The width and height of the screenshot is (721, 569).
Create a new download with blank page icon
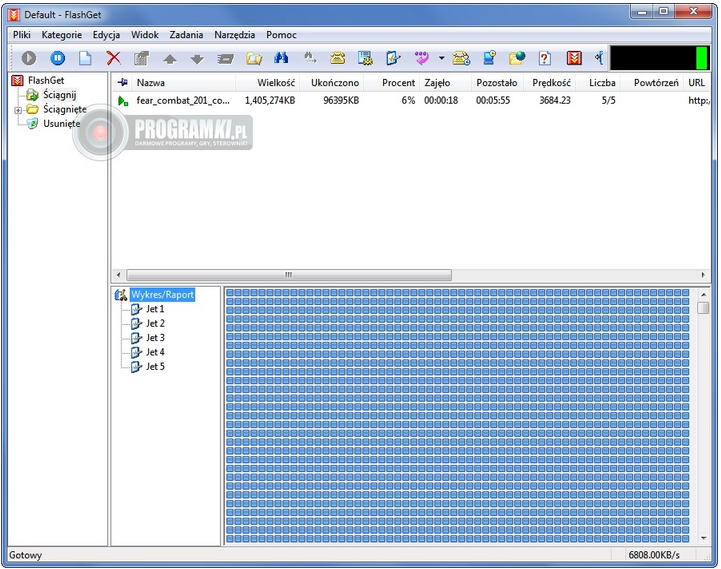(85, 58)
